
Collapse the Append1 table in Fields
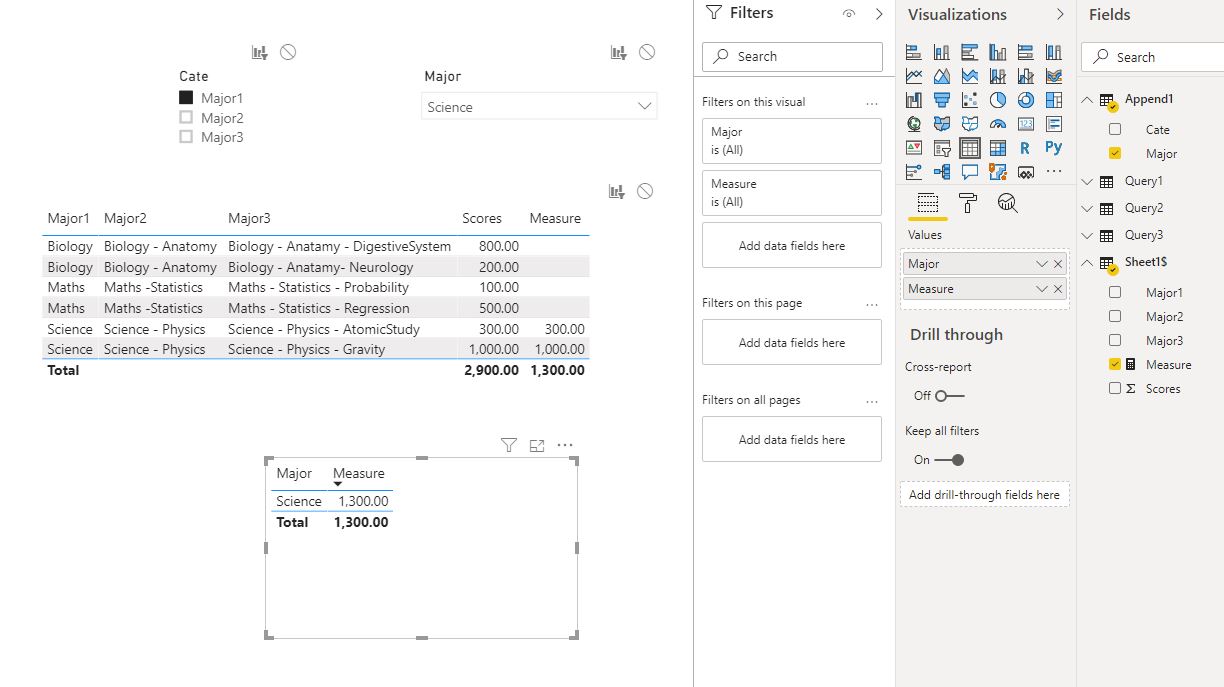click(1088, 99)
